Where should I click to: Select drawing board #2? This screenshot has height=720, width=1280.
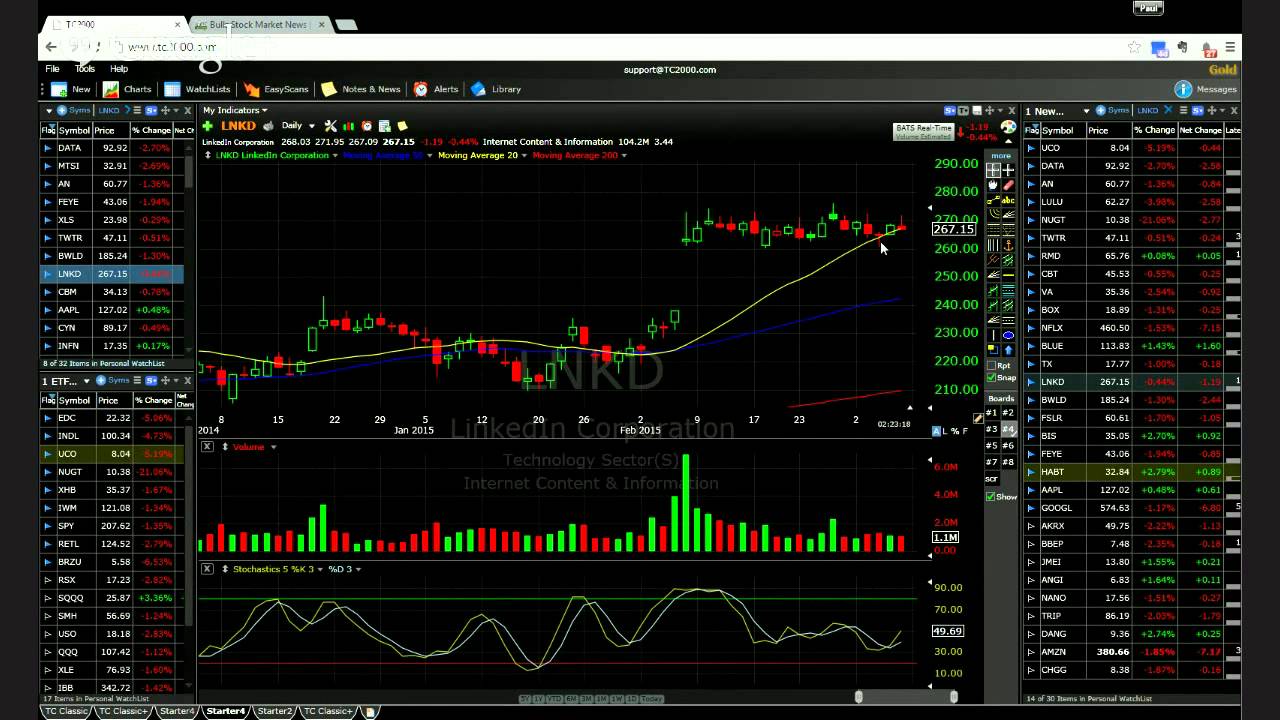click(x=1008, y=413)
